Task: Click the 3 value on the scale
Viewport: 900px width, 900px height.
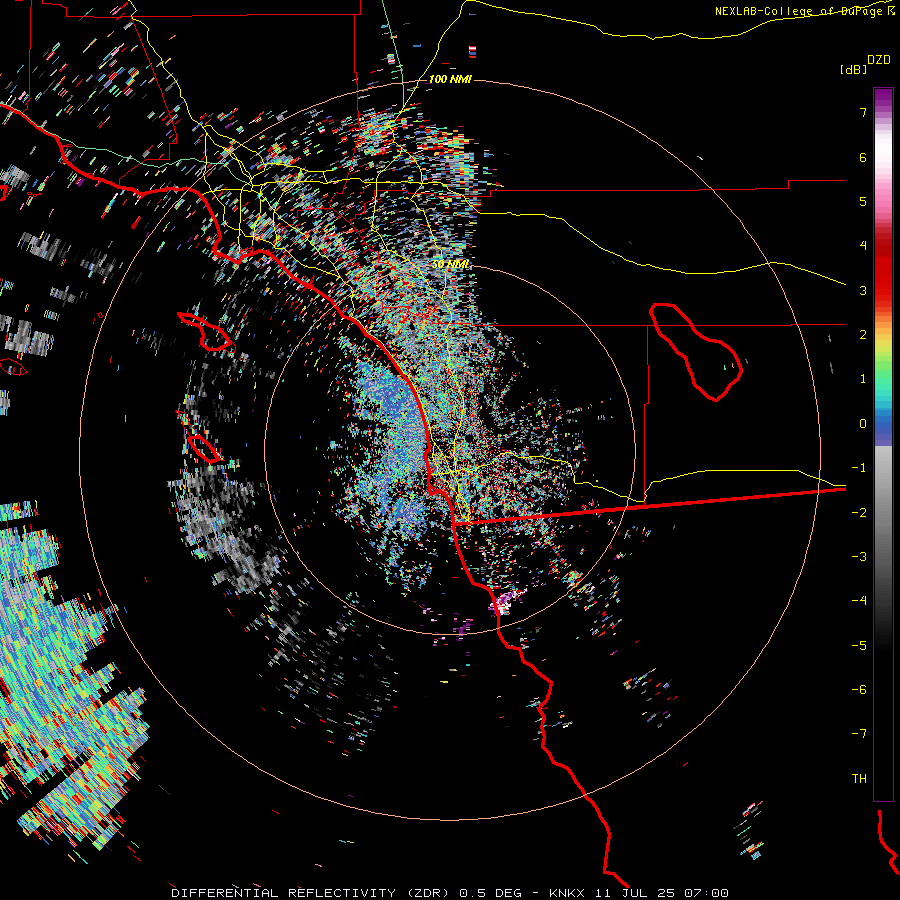Action: pos(863,290)
